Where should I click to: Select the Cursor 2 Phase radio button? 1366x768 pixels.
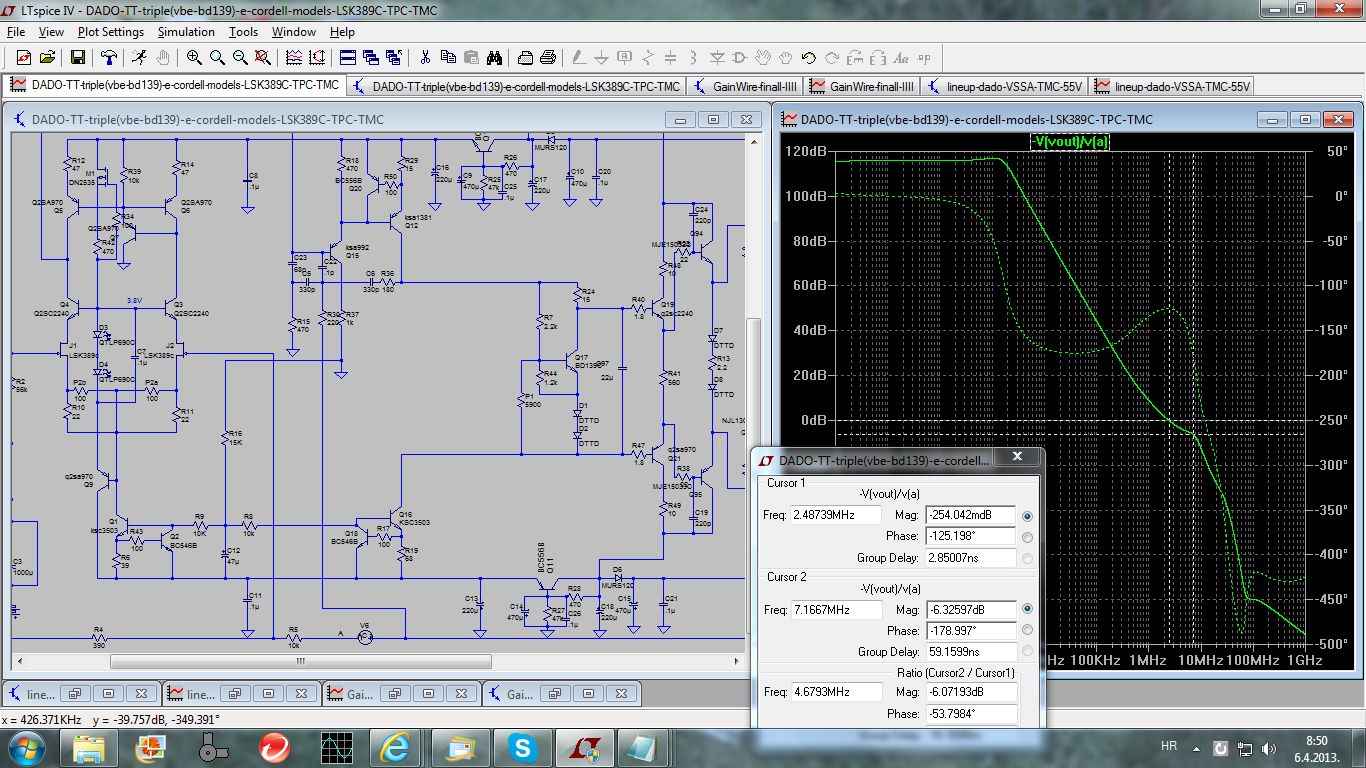click(x=1028, y=630)
